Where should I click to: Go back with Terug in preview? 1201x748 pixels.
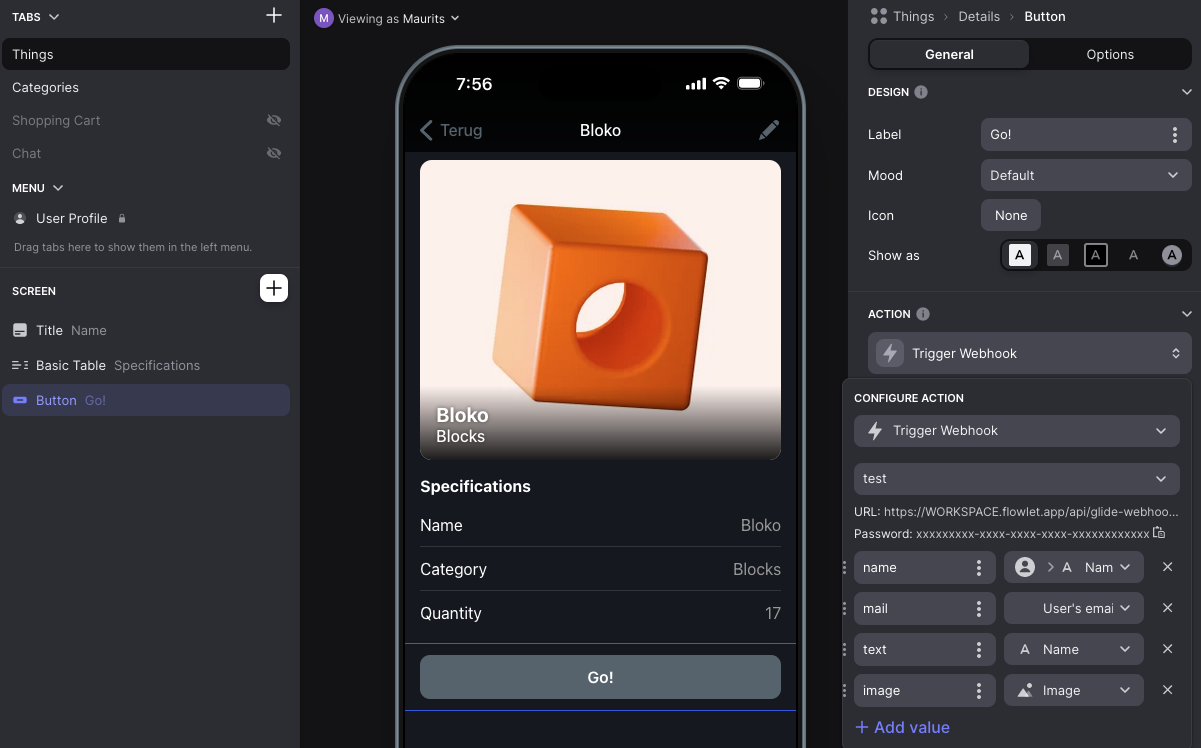point(451,130)
